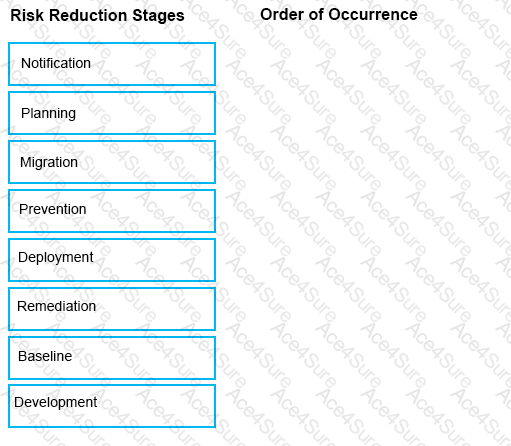The height and width of the screenshot is (446, 511).
Task: Select the Deployment stage item
Action: (x=112, y=260)
